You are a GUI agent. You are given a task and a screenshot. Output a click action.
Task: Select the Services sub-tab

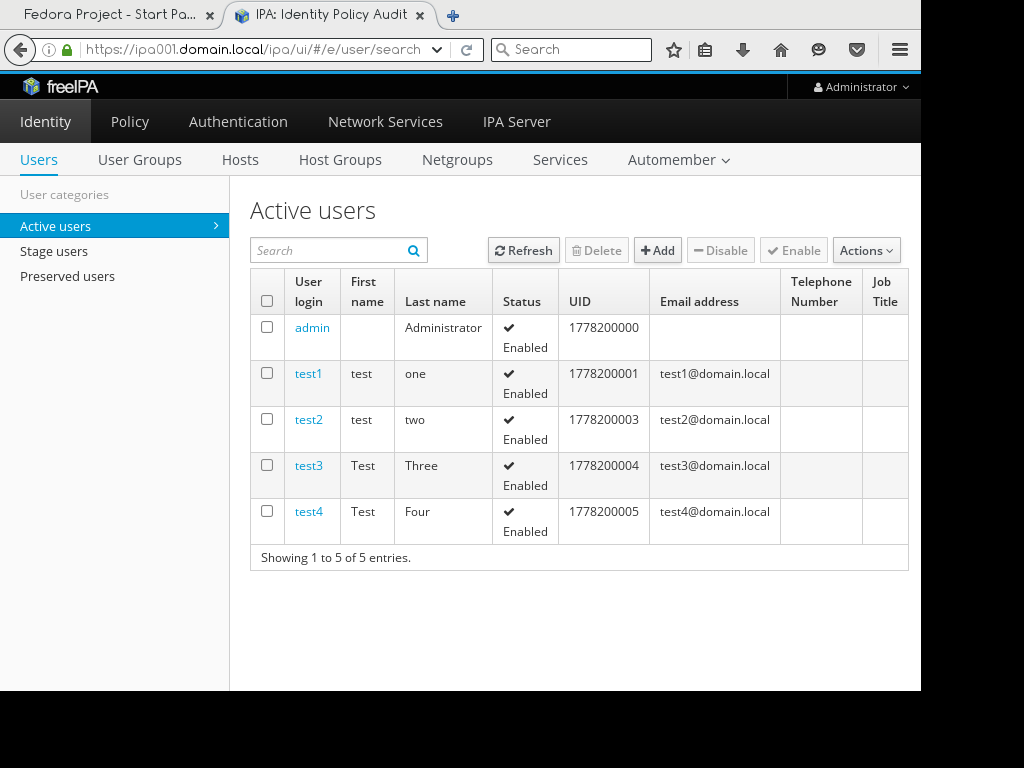tap(560, 160)
